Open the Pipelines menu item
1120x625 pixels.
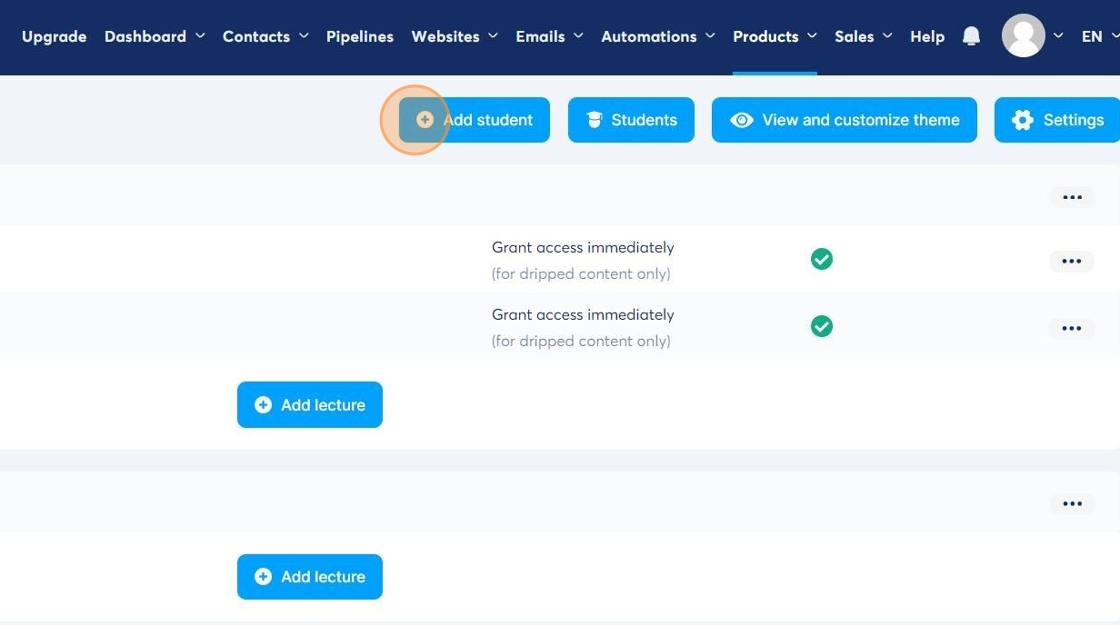point(360,36)
